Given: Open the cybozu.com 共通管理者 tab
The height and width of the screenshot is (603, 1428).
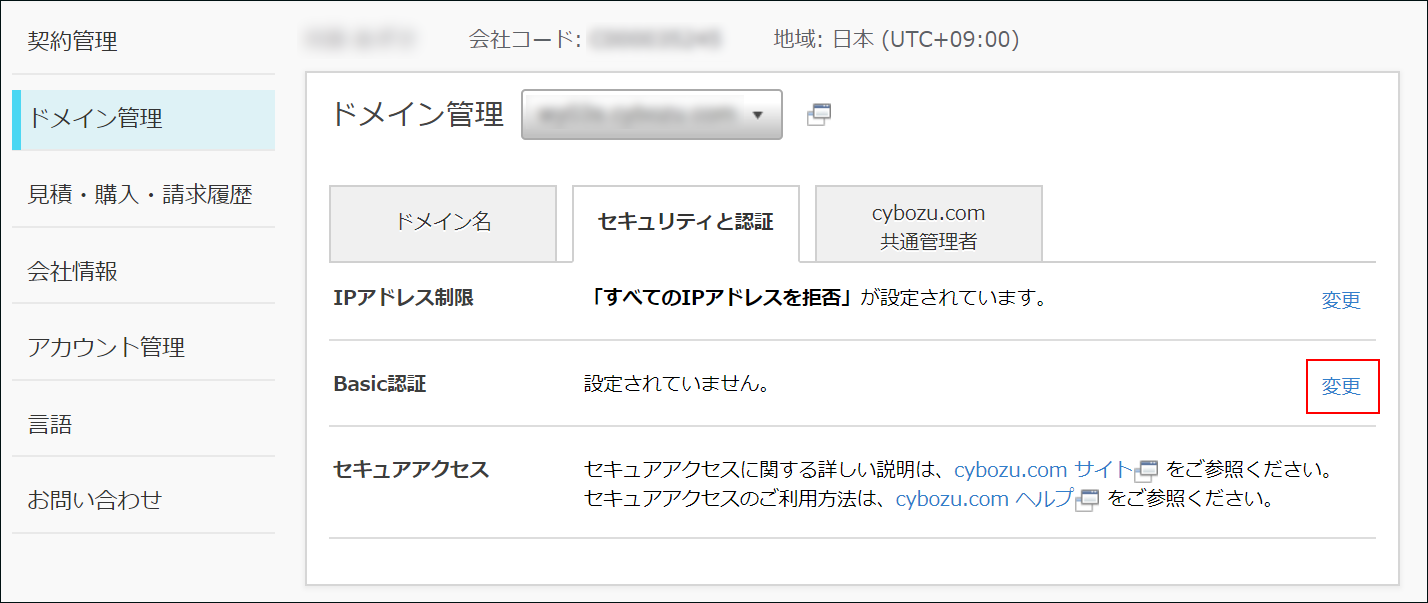Looking at the screenshot, I should click(x=928, y=222).
